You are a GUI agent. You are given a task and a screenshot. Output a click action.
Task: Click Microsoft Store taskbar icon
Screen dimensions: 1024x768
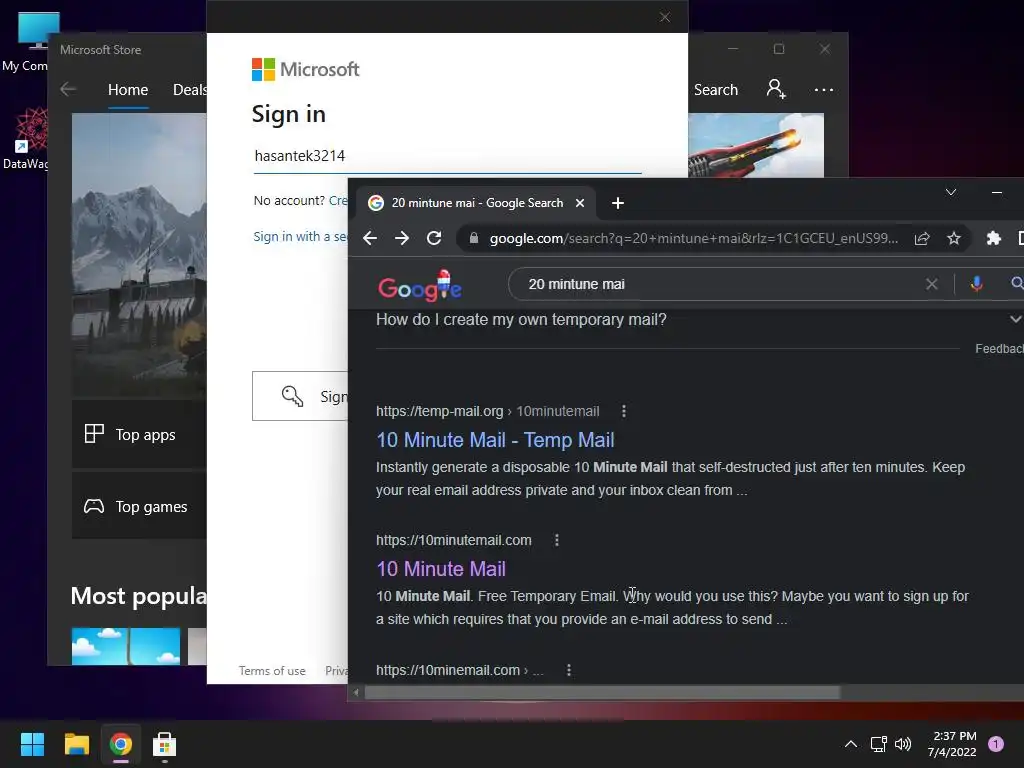(164, 744)
